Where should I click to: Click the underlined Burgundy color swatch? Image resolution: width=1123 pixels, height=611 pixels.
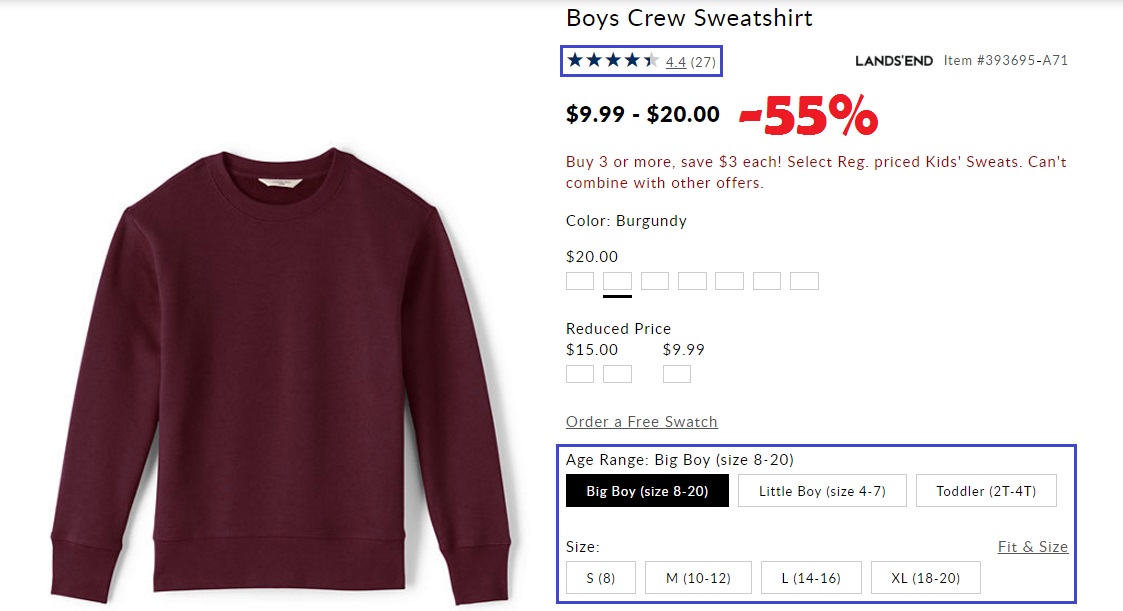(617, 281)
